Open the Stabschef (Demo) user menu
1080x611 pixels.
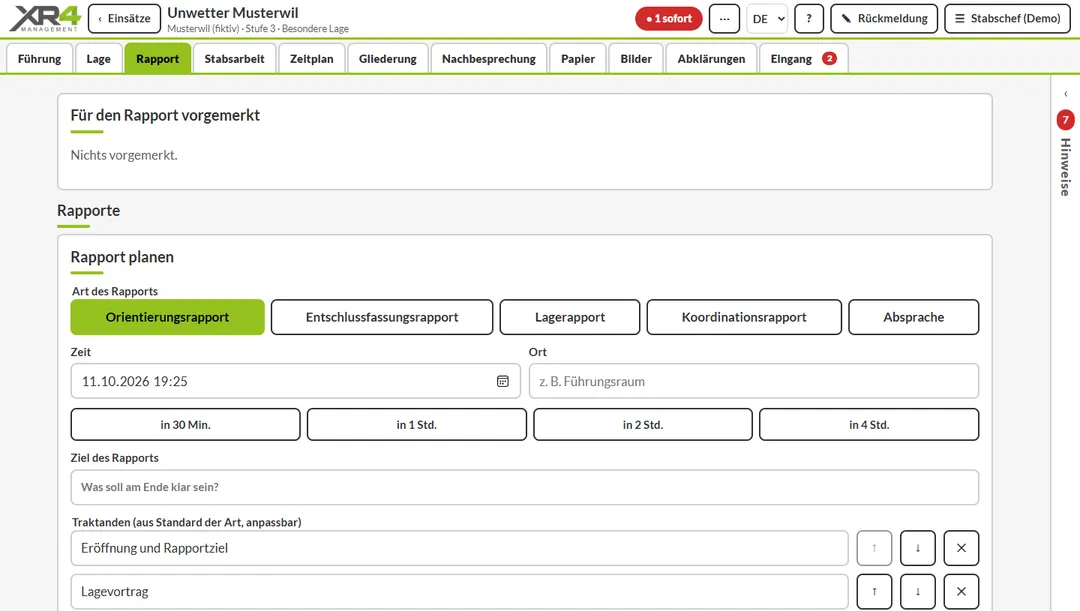pos(1008,19)
